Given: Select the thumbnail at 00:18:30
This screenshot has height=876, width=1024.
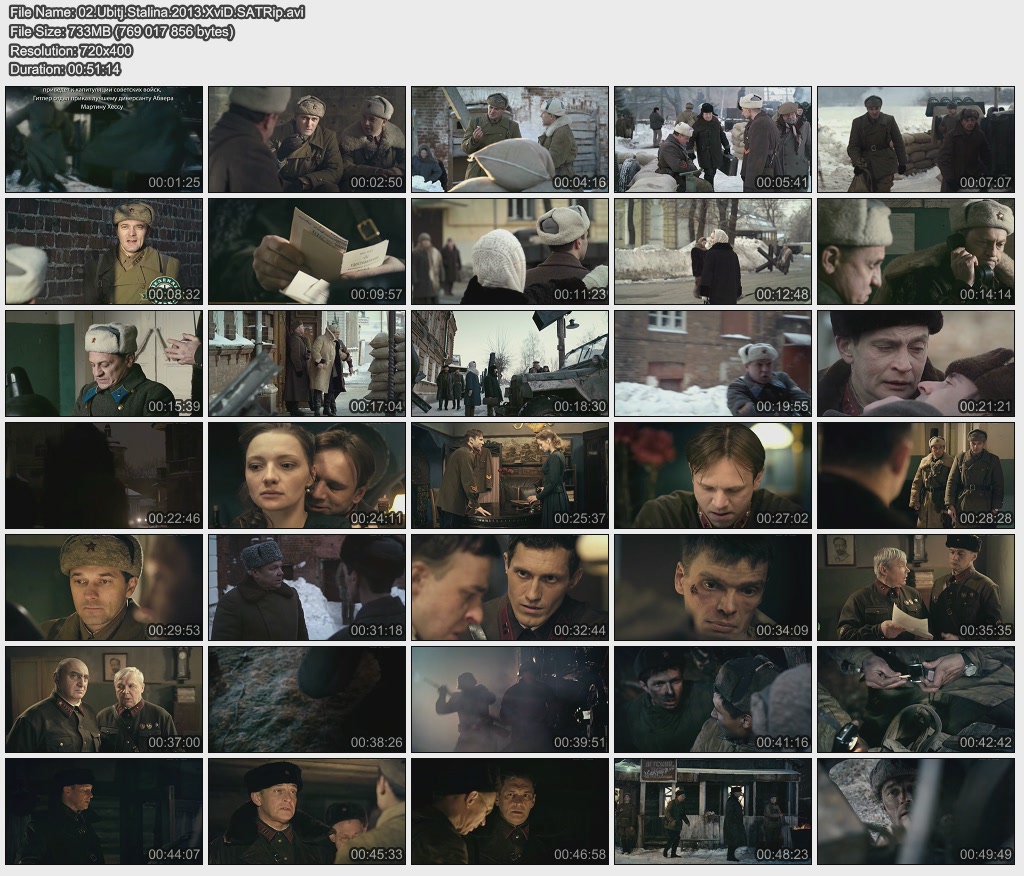Looking at the screenshot, I should [510, 363].
